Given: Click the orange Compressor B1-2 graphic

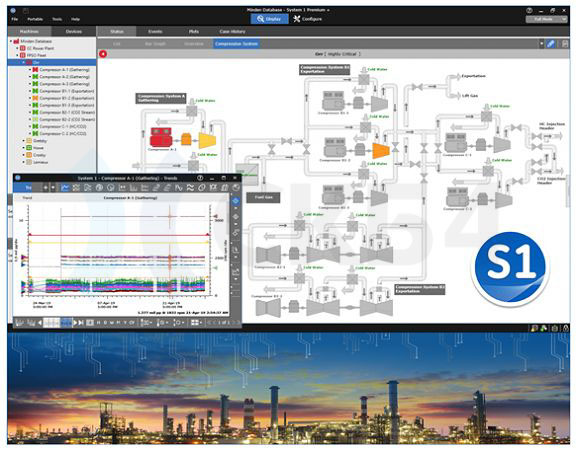Looking at the screenshot, I should [381, 150].
